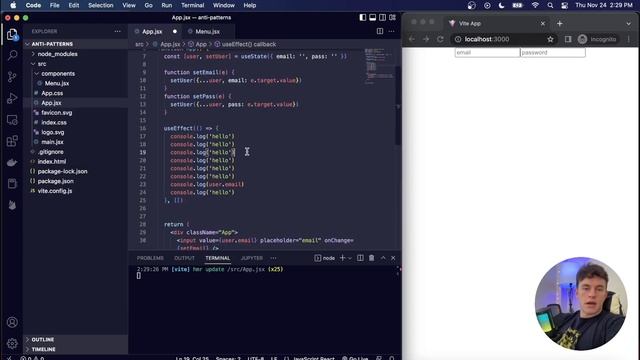Open macOS Control Center icon

[x=564, y=5]
